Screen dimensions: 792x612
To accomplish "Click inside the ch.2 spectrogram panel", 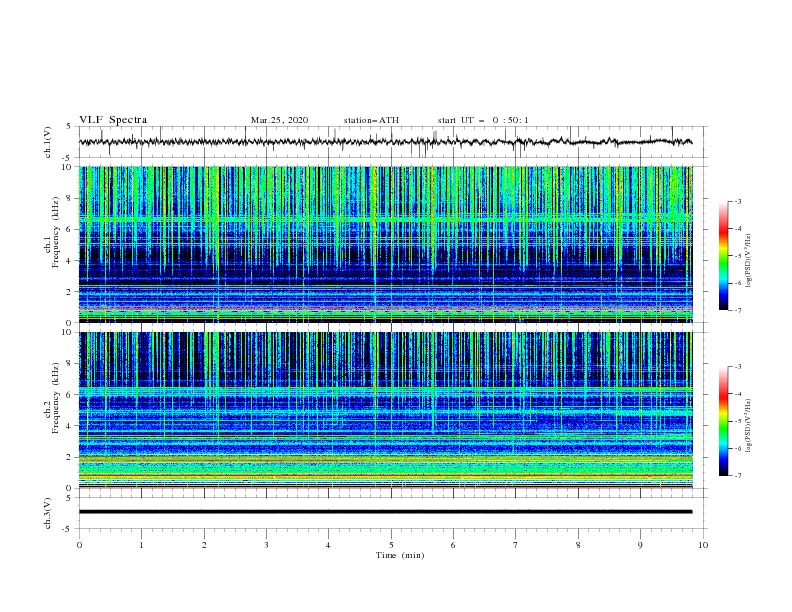I will (x=385, y=410).
